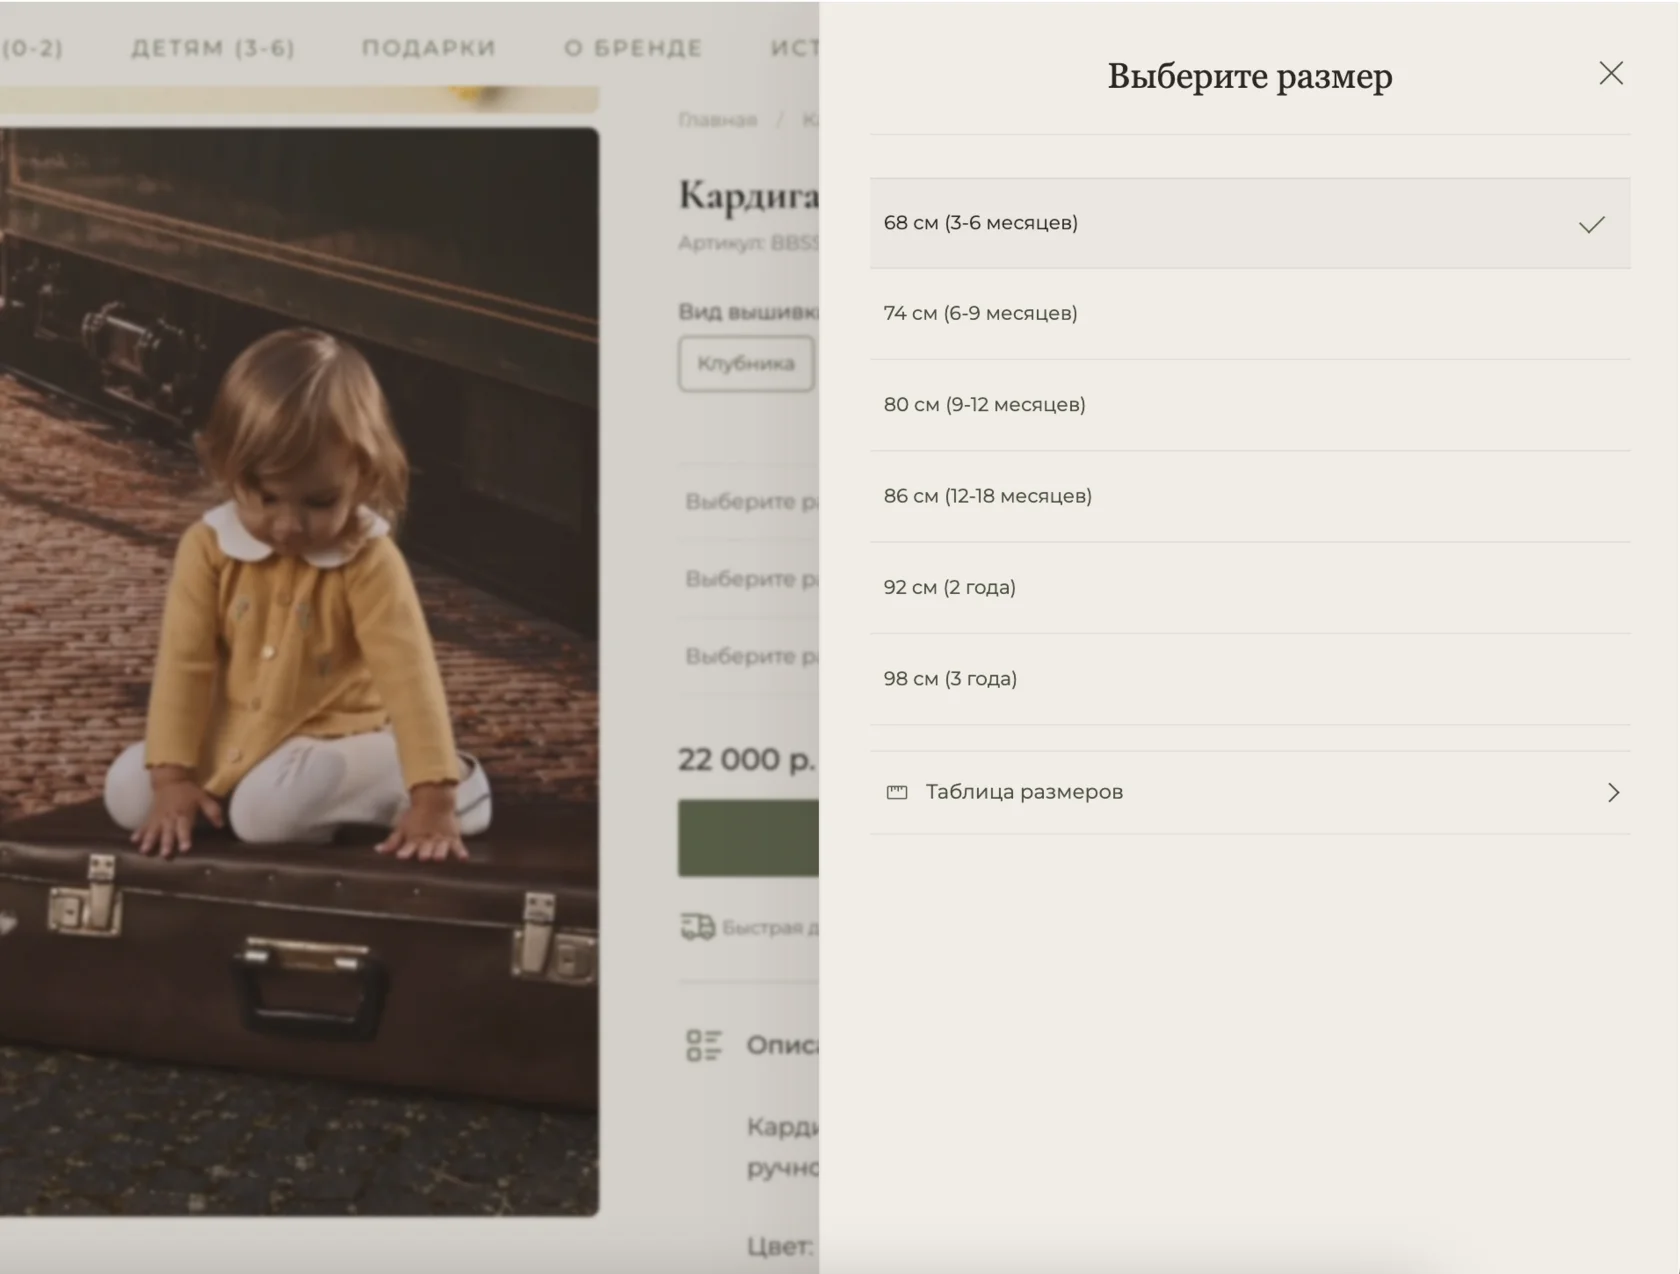Choose size 92 см (2 года)
This screenshot has width=1680, height=1274.
click(x=1249, y=588)
